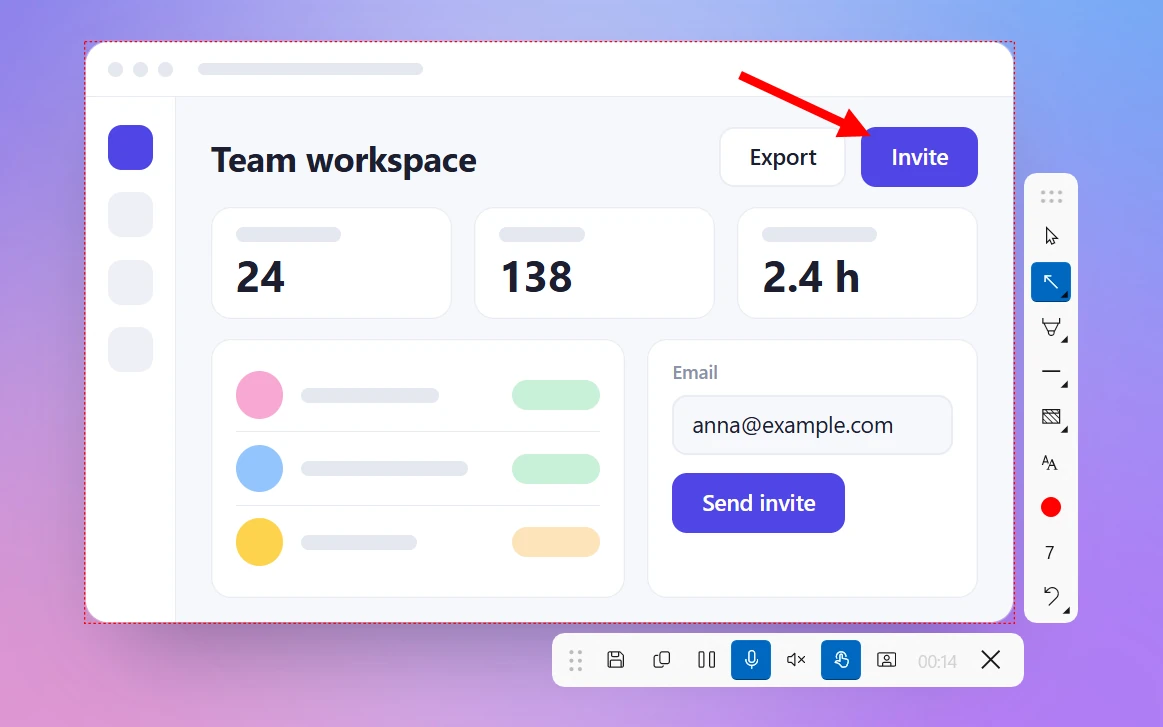The image size is (1163, 727).
Task: Click the "Email" field label
Action: [695, 372]
